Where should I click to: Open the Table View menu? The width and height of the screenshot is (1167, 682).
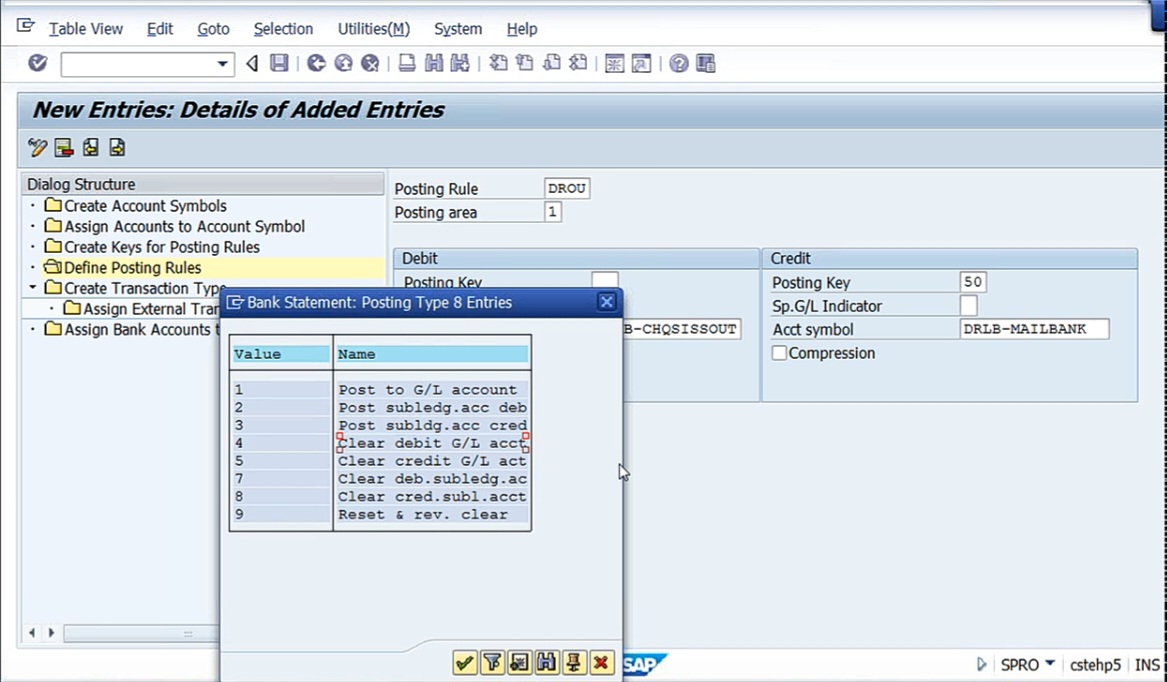click(x=86, y=29)
